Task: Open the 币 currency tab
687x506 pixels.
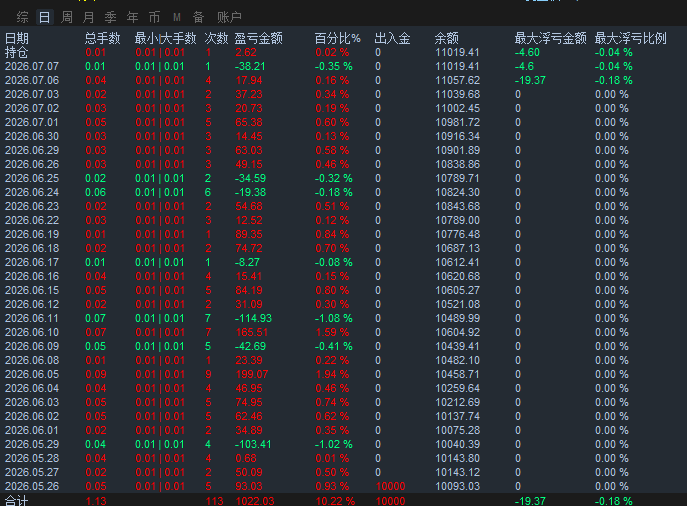Action: tap(154, 17)
